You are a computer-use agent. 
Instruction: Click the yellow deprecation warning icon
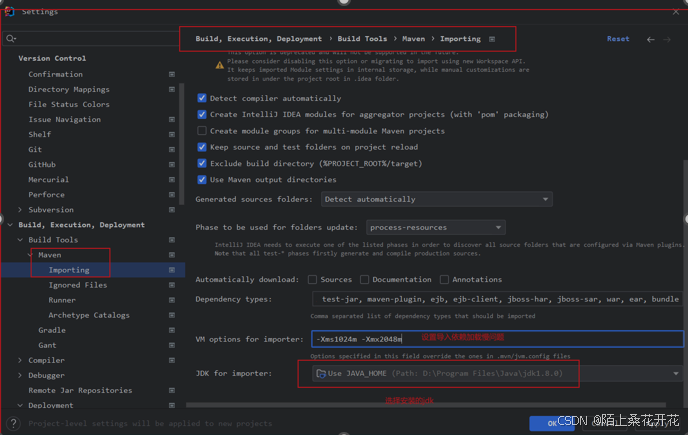tap(220, 65)
